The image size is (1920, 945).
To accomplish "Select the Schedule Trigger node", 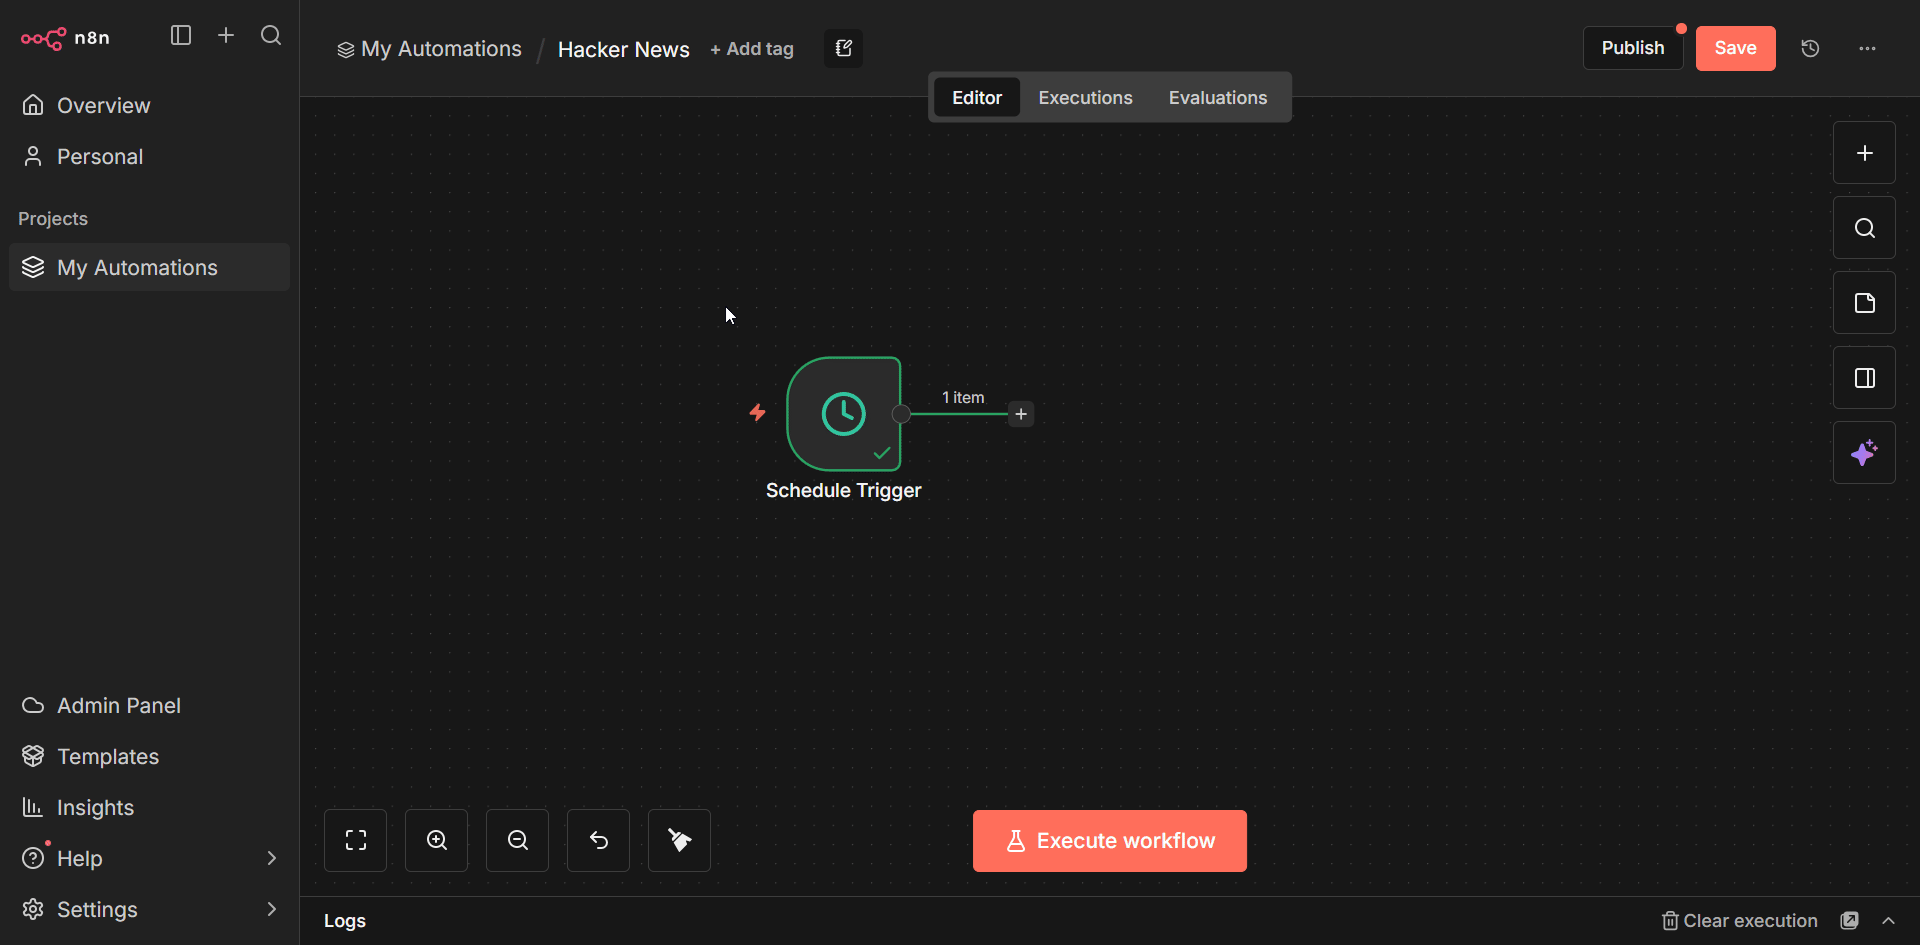I will (x=844, y=413).
